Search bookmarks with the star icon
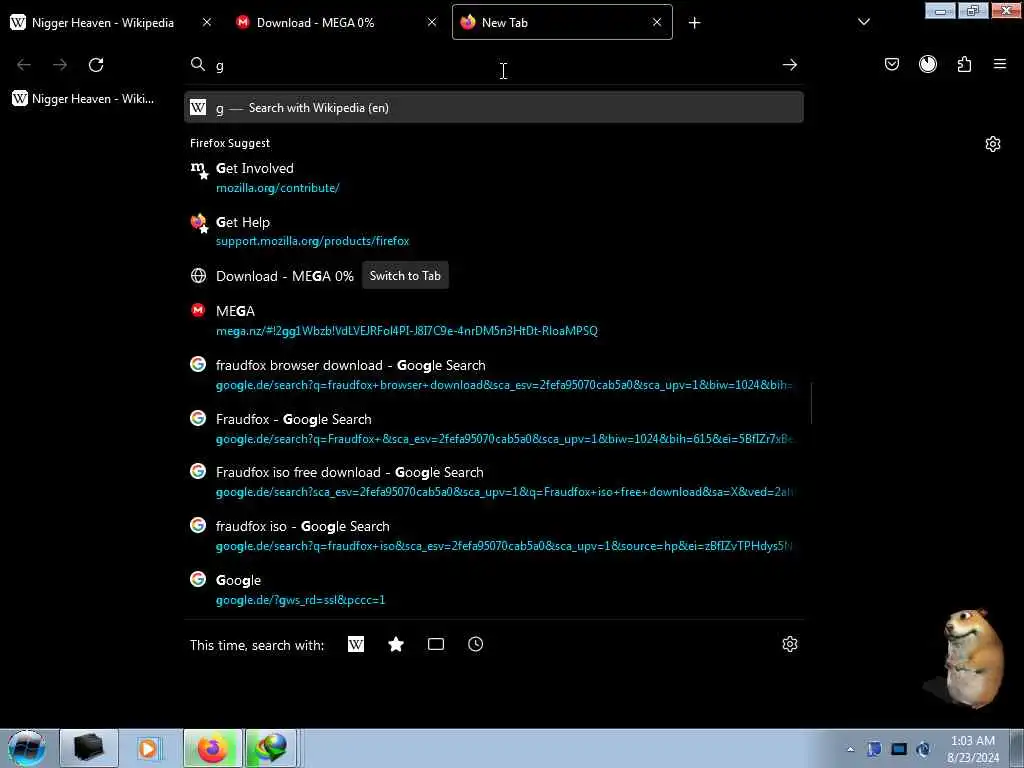Screen dimensions: 1024x768 pyautogui.click(x=396, y=645)
